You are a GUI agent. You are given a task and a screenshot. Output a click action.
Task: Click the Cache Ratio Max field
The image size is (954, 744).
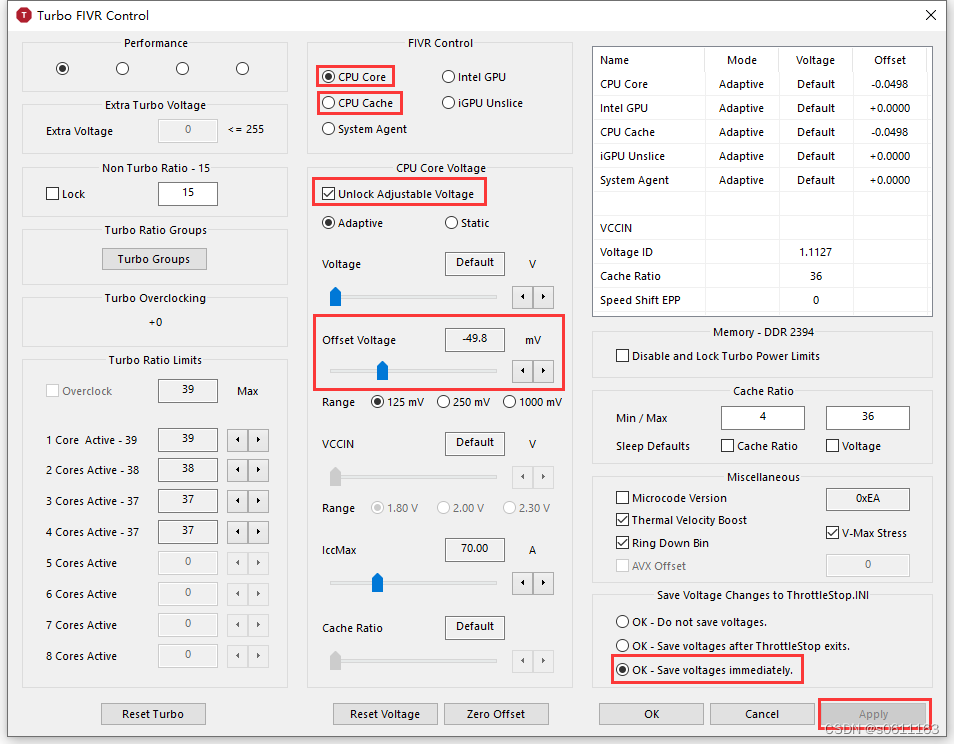point(868,418)
